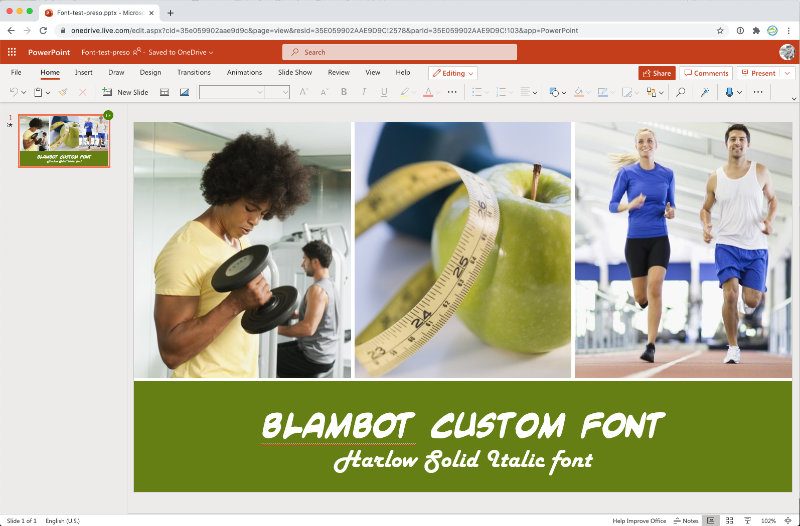Select slide 1 thumbnail
The height and width of the screenshot is (526, 800).
point(64,141)
